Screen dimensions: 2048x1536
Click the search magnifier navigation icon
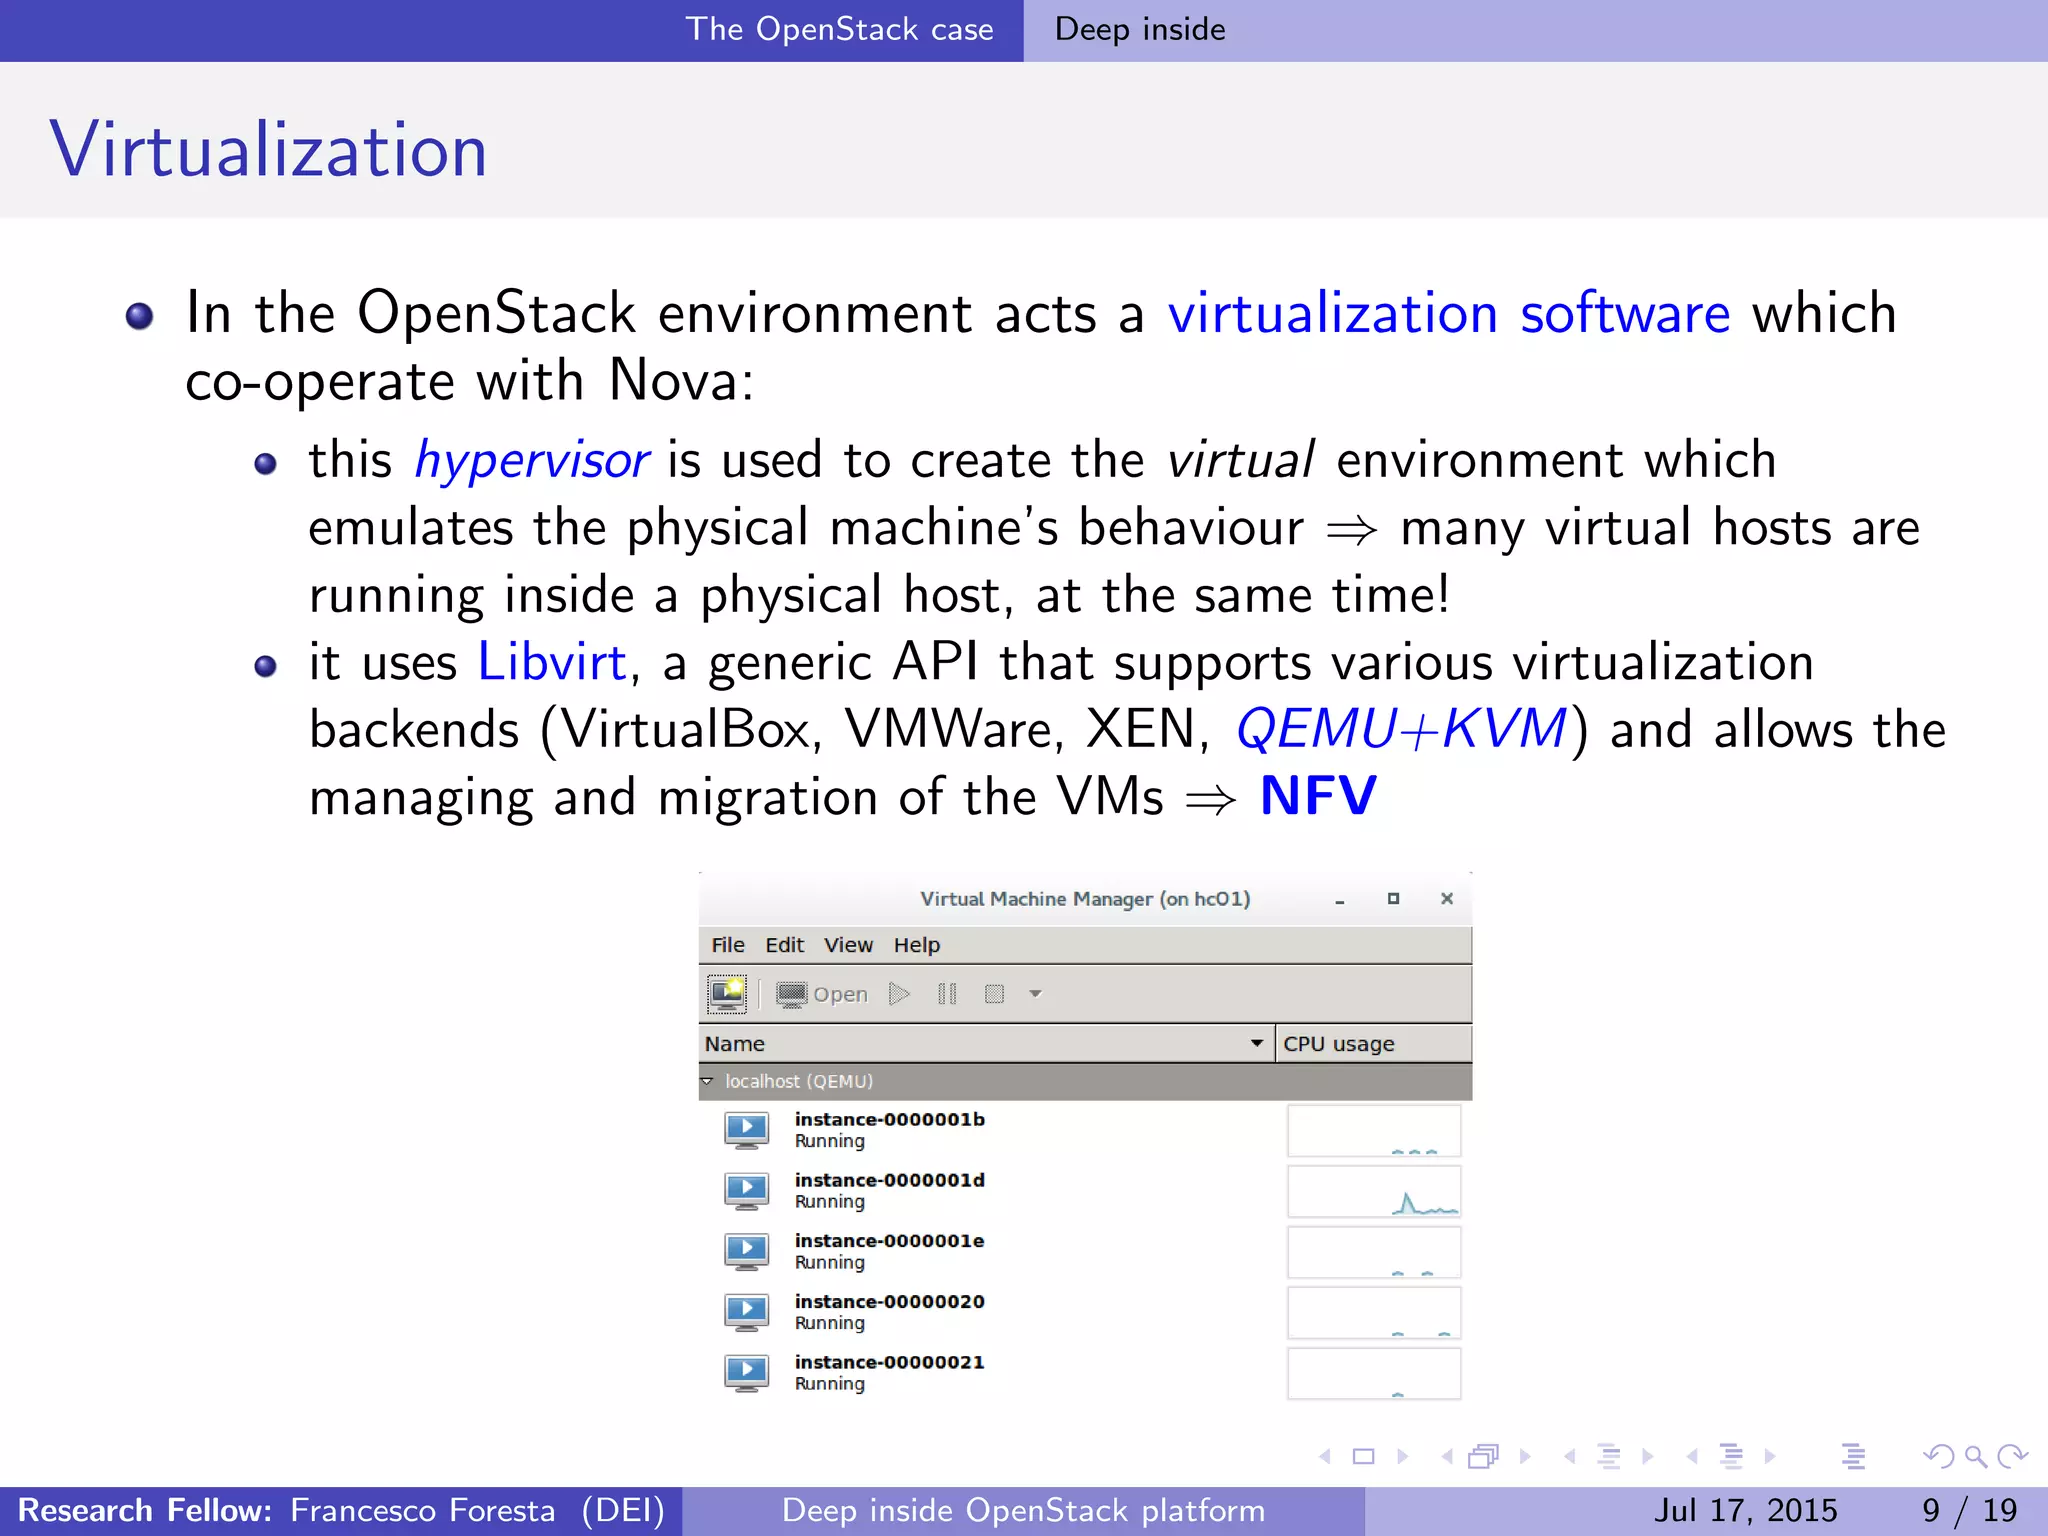1976,1457
